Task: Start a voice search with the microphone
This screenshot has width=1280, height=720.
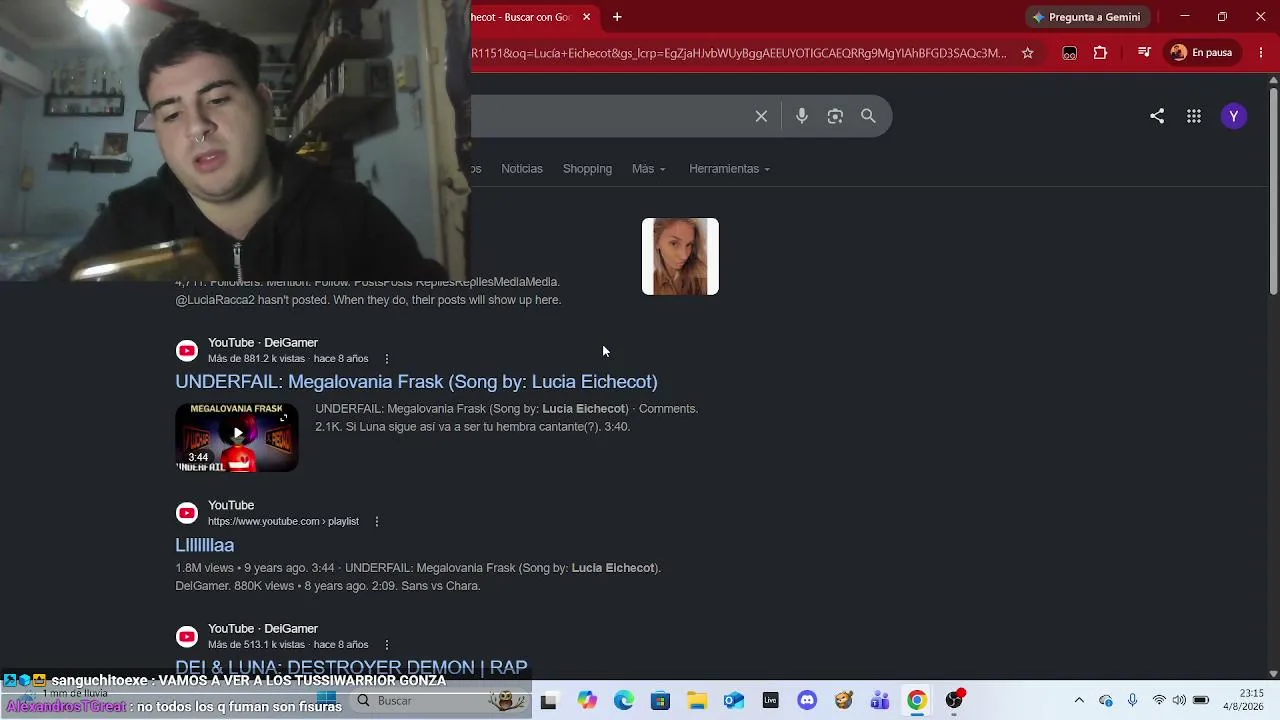Action: click(802, 116)
